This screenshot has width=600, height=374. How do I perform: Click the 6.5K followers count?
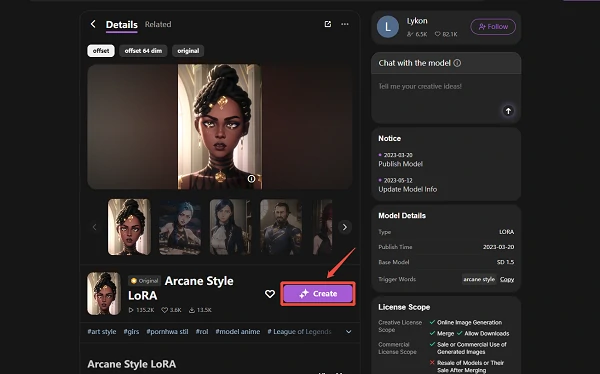(x=417, y=34)
